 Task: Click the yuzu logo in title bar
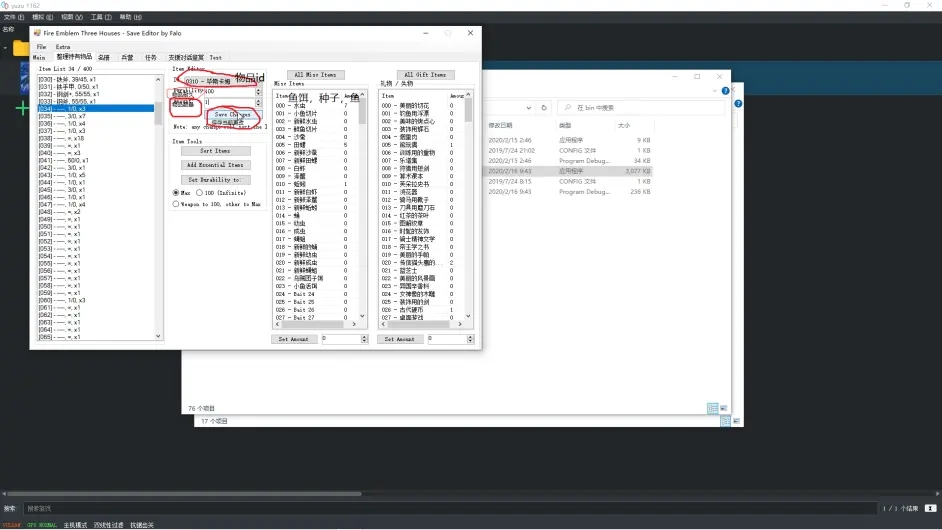(6, 5)
